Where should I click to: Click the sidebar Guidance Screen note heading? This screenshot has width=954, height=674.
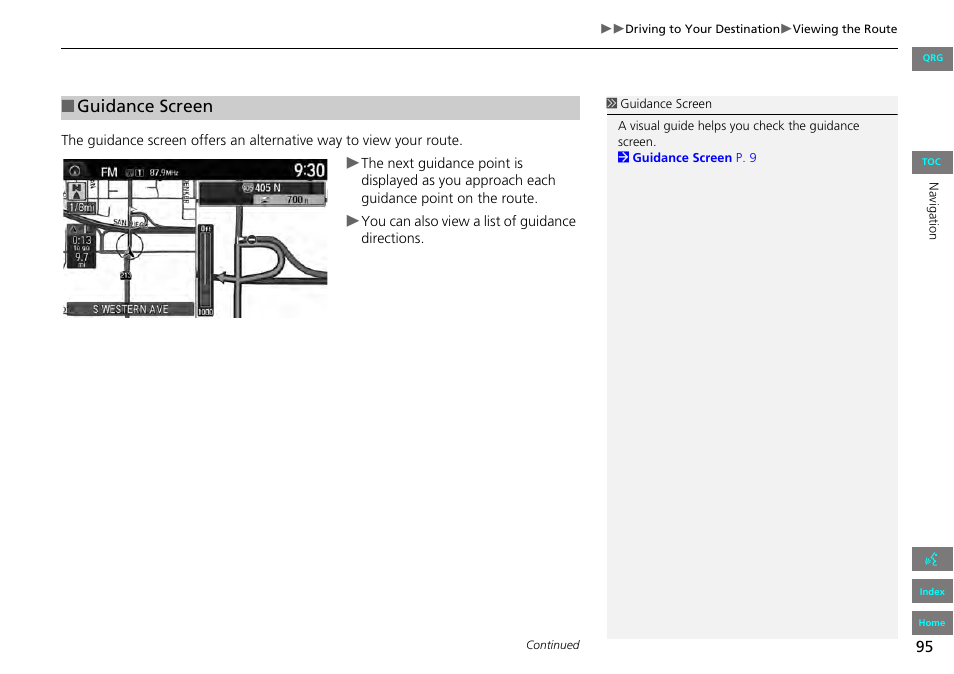666,104
